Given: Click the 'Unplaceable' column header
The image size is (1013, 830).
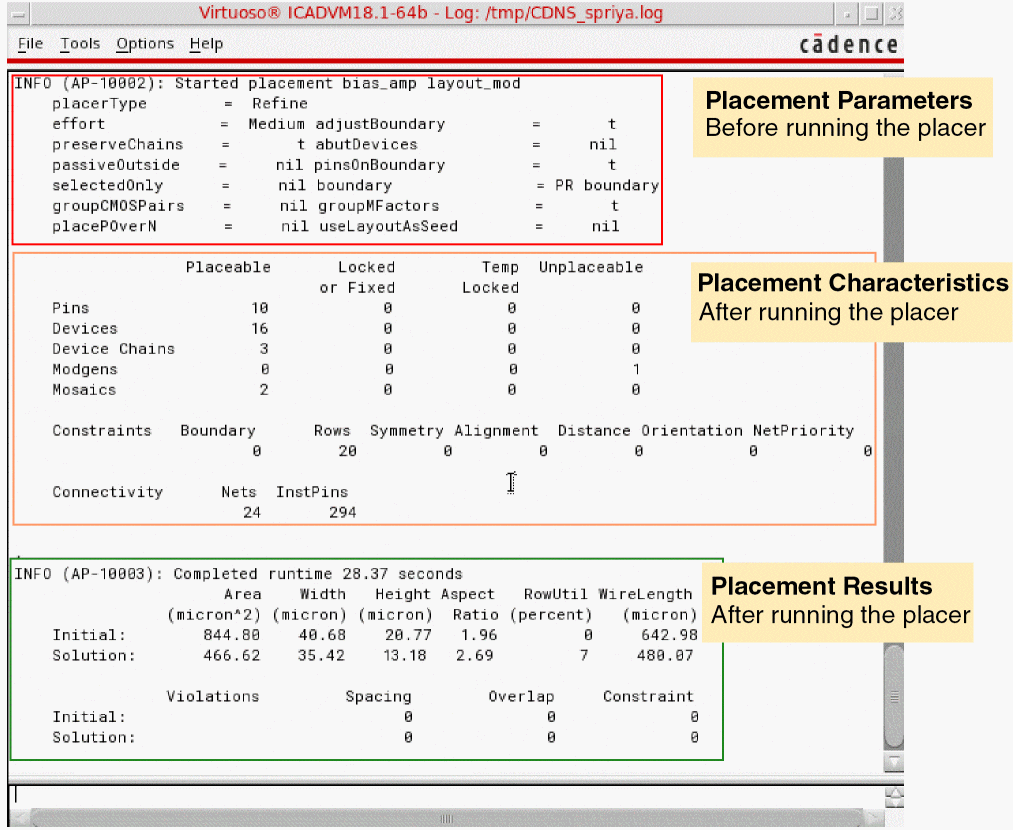Looking at the screenshot, I should point(591,267).
